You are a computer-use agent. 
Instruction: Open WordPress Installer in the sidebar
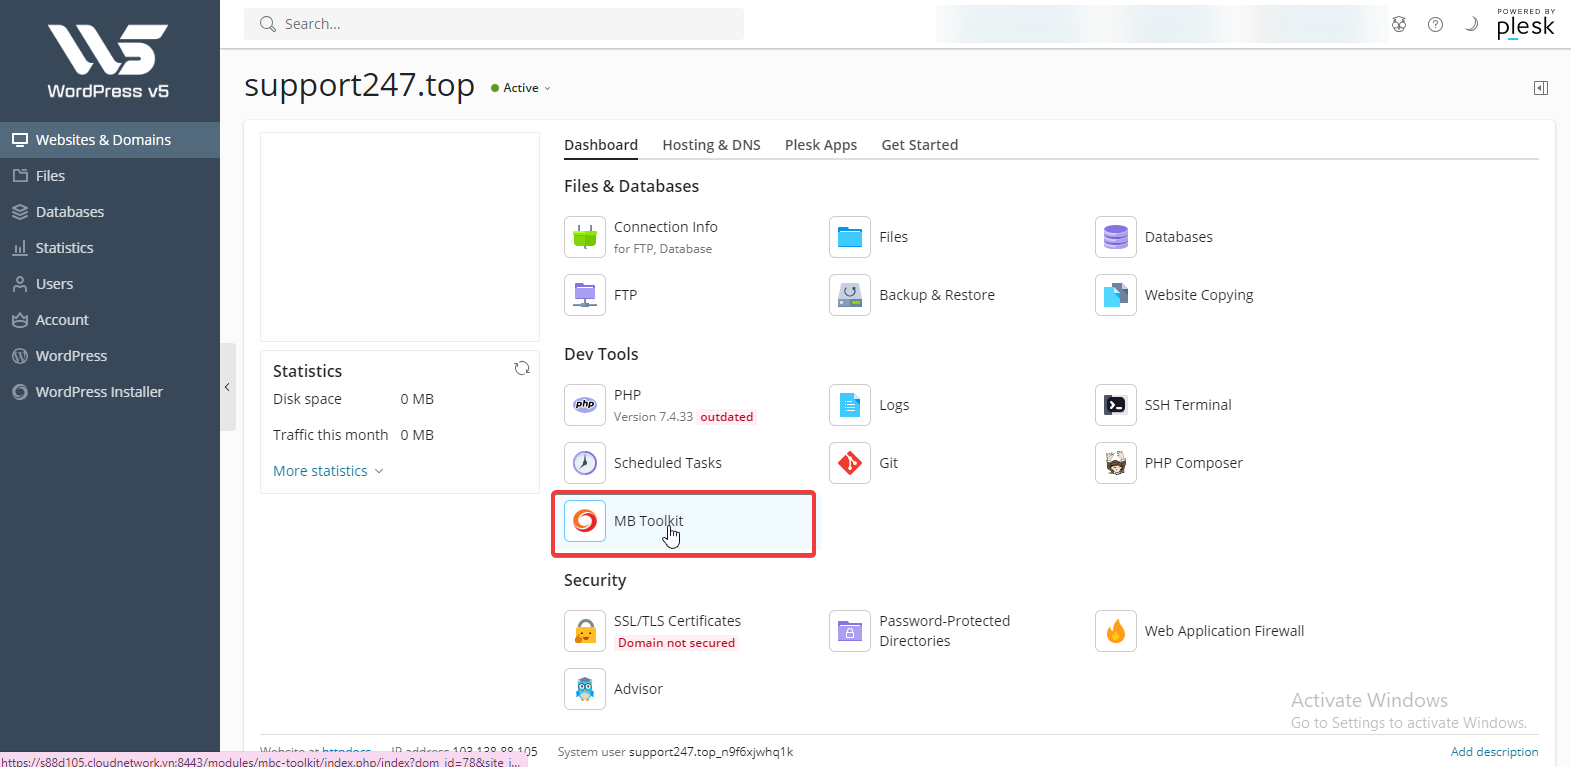(x=110, y=392)
